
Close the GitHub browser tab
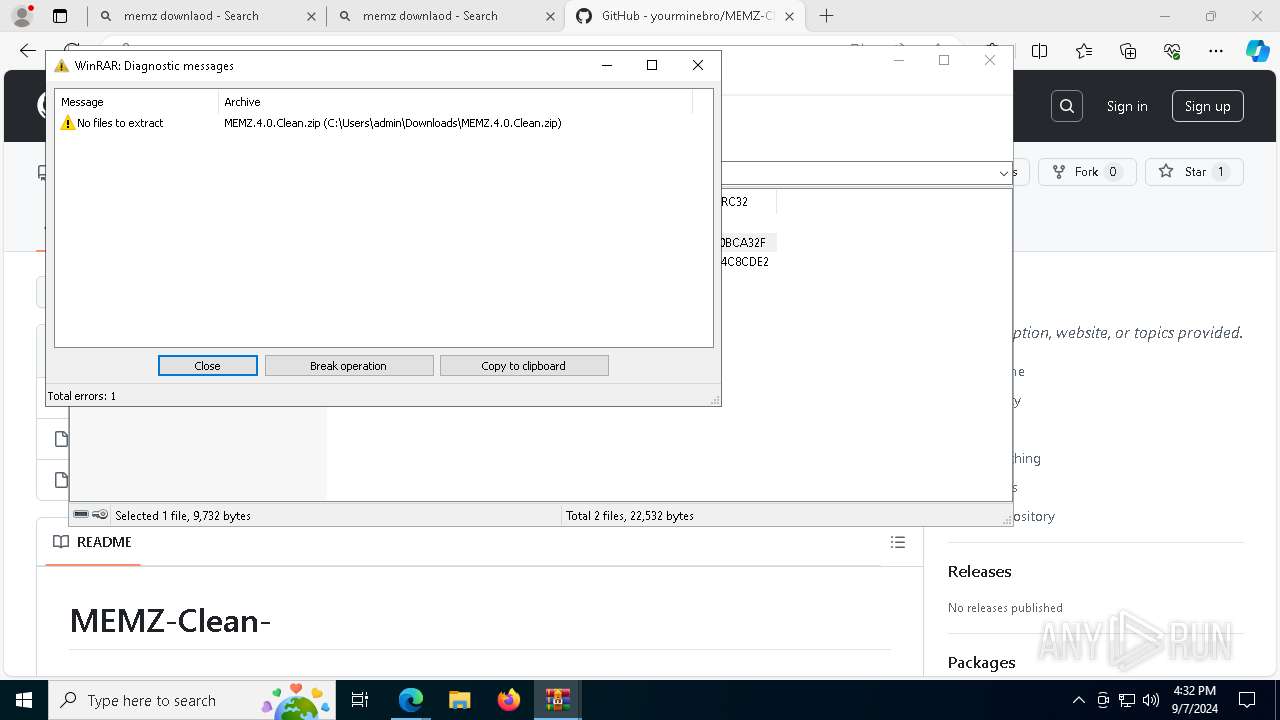point(789,16)
